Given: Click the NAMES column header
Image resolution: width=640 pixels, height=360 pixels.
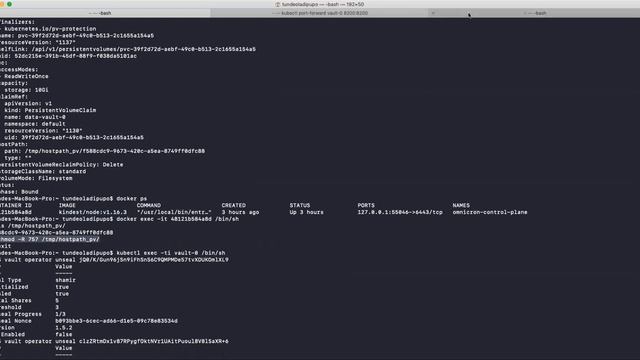Looking at the screenshot, I should pyautogui.click(x=461, y=205).
